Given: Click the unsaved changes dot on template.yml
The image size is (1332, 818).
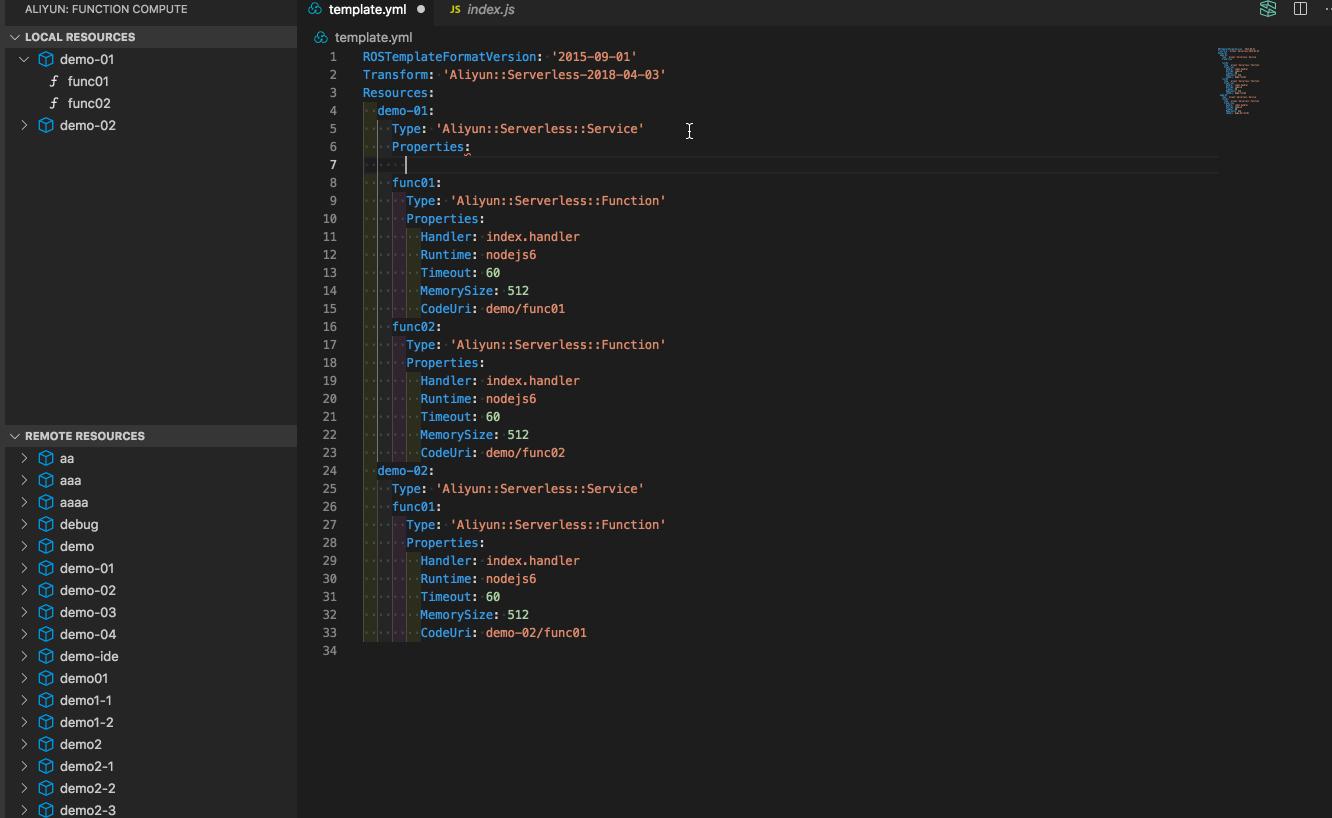Looking at the screenshot, I should coord(421,9).
